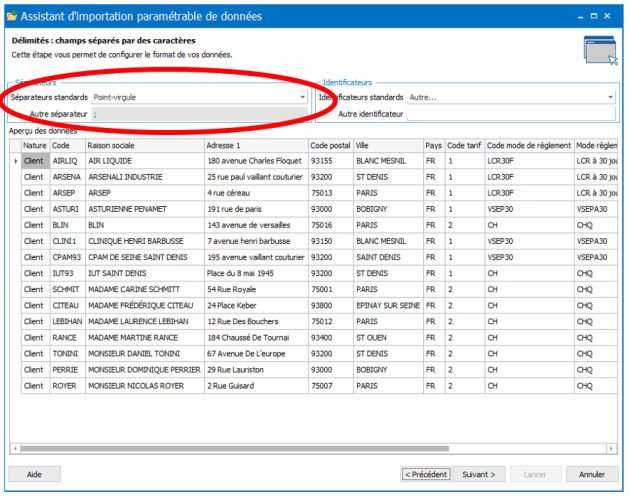Click the 180 avenue Charles Floquet cell
Viewport: 630px width, 499px height.
256,161
